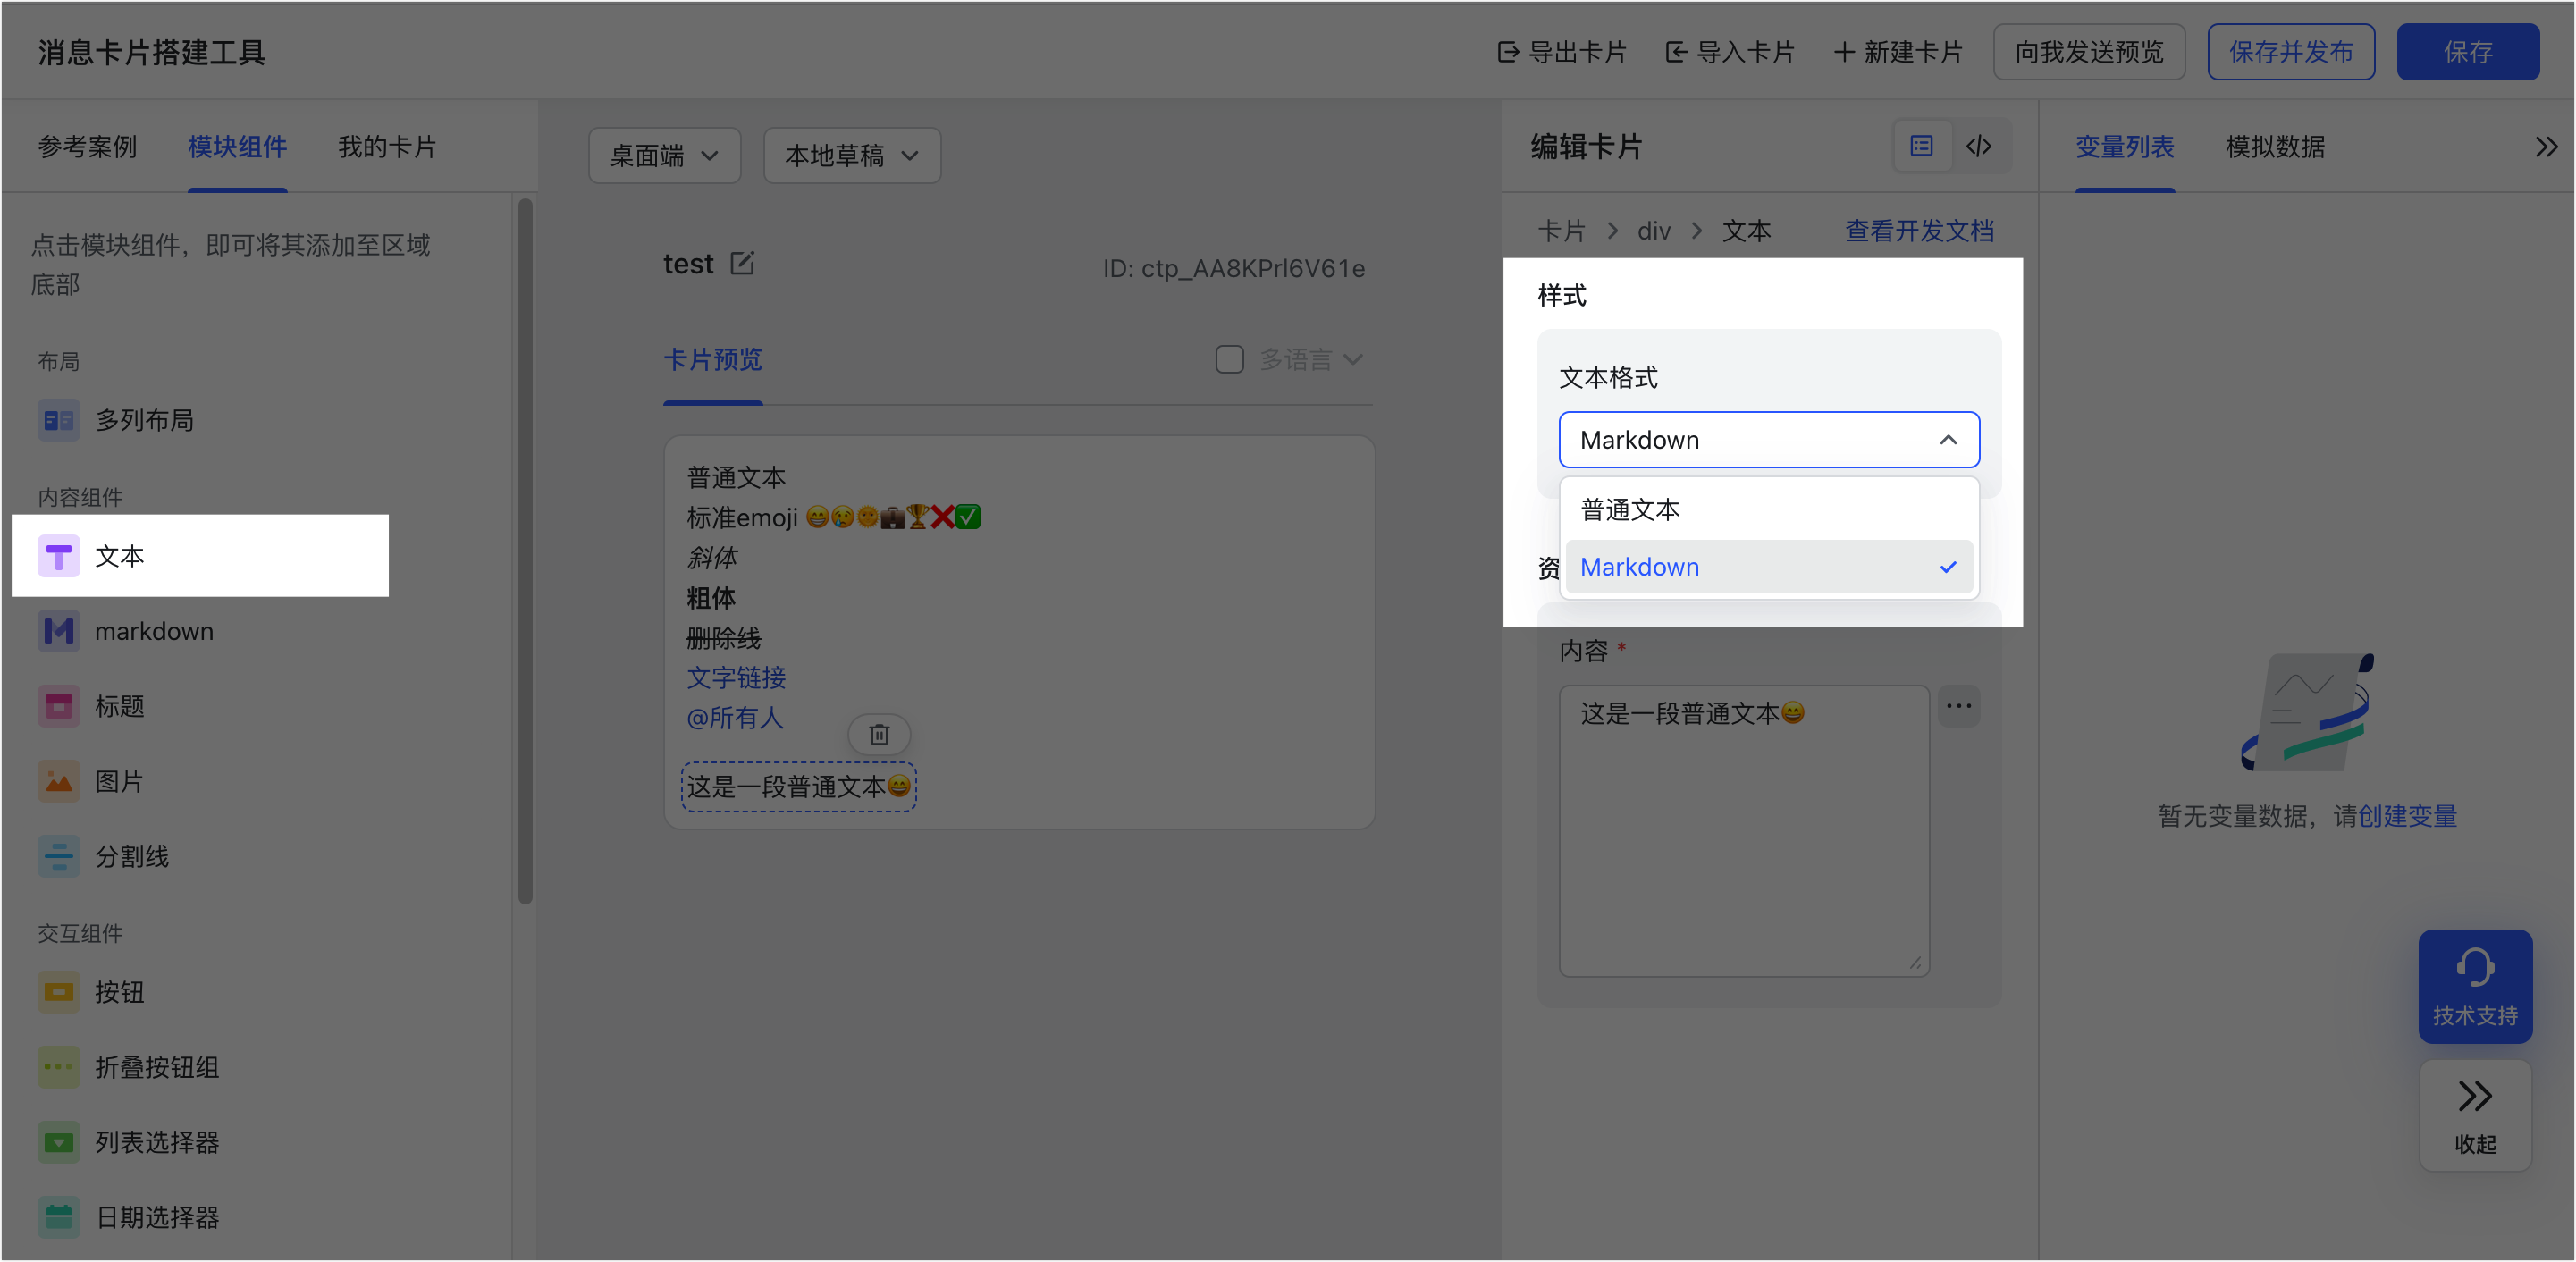The height and width of the screenshot is (1262, 2576).
Task: Delete selected text block via trash icon
Action: (879, 735)
